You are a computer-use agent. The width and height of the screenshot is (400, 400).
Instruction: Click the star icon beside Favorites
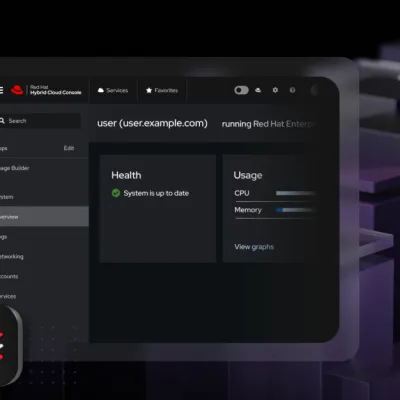pyautogui.click(x=149, y=90)
